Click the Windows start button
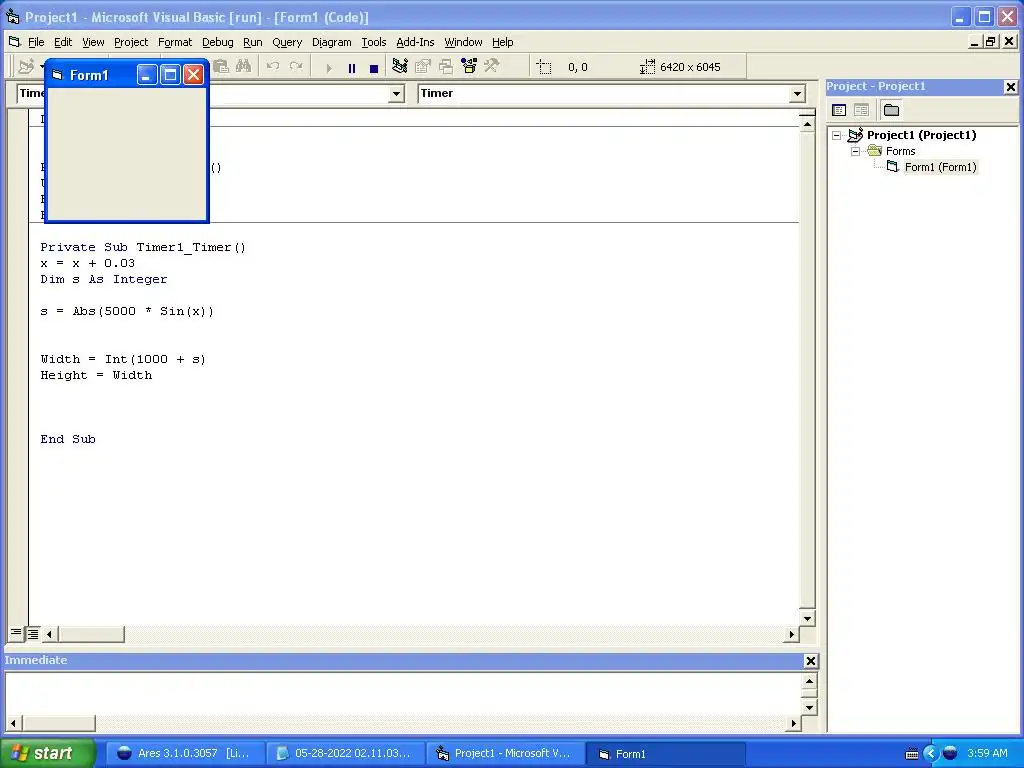Screen dimensions: 1024x768 click(47, 753)
